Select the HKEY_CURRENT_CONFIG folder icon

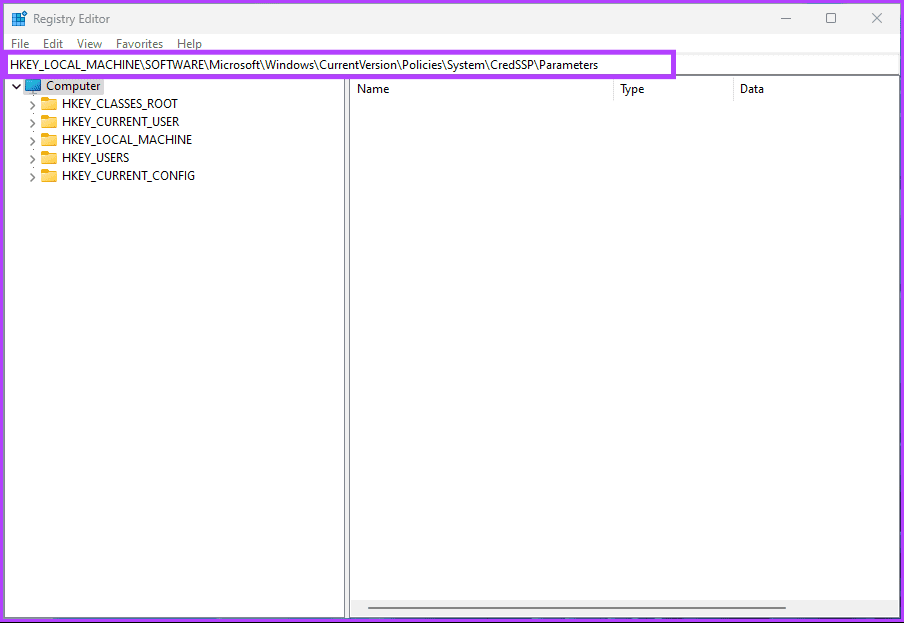point(49,176)
